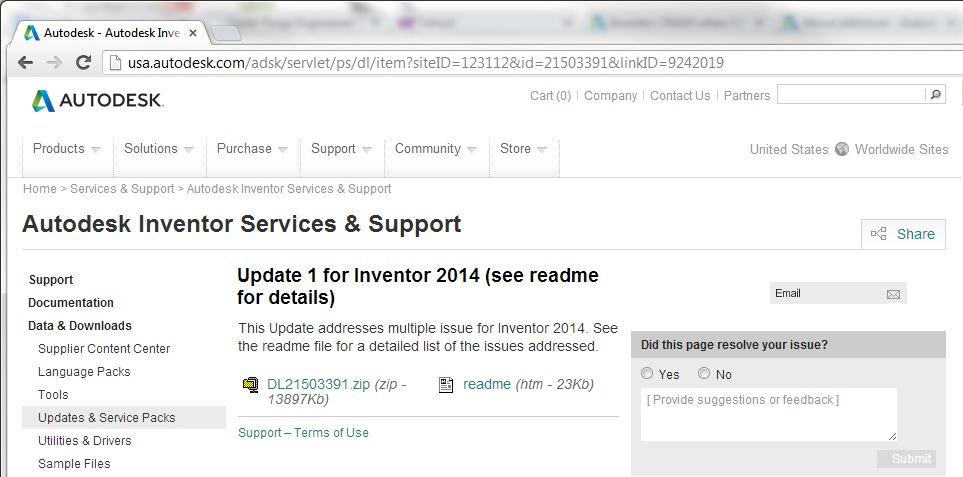Select Updates & Service Packs sidebar item
The height and width of the screenshot is (477, 963).
pyautogui.click(x=124, y=417)
